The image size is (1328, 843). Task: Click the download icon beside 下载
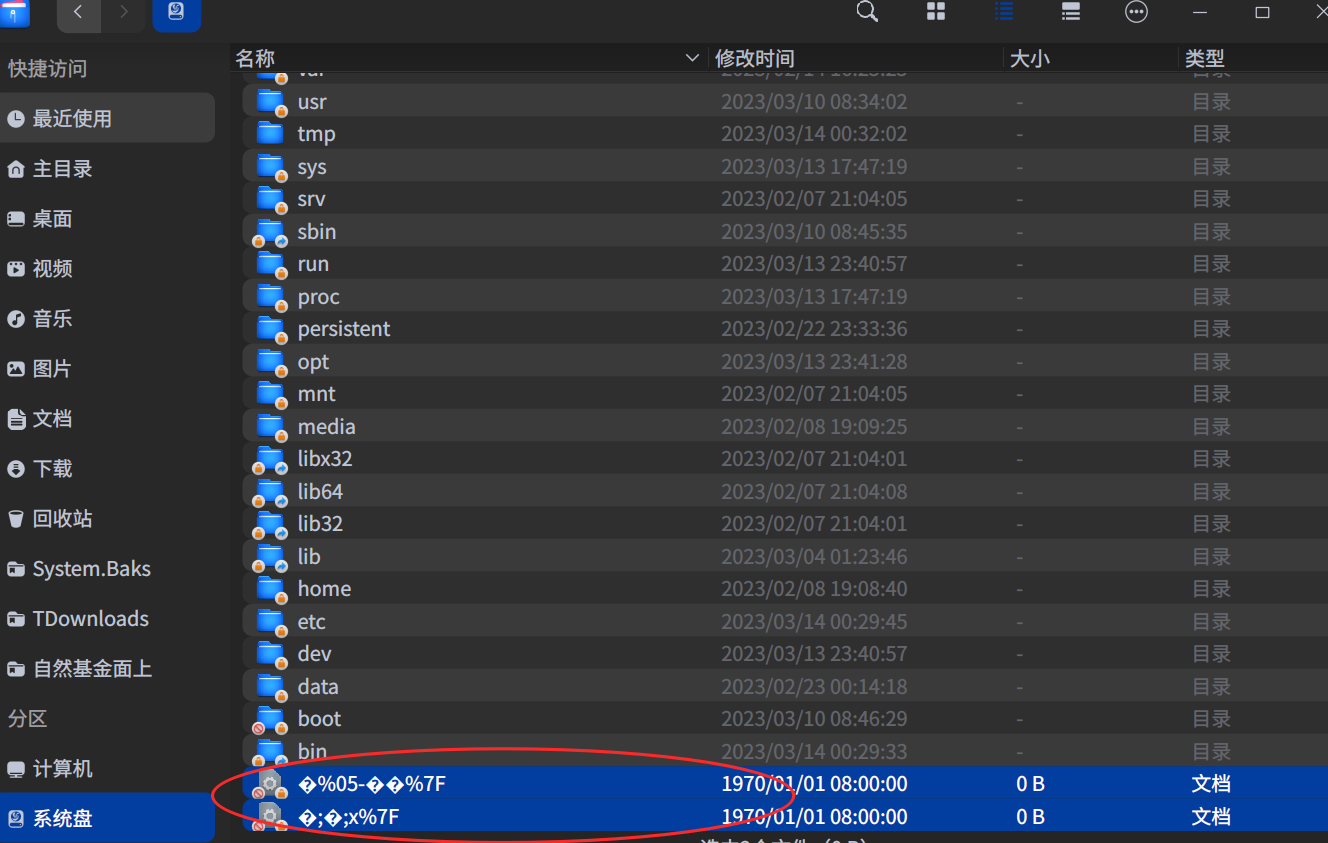click(16, 469)
